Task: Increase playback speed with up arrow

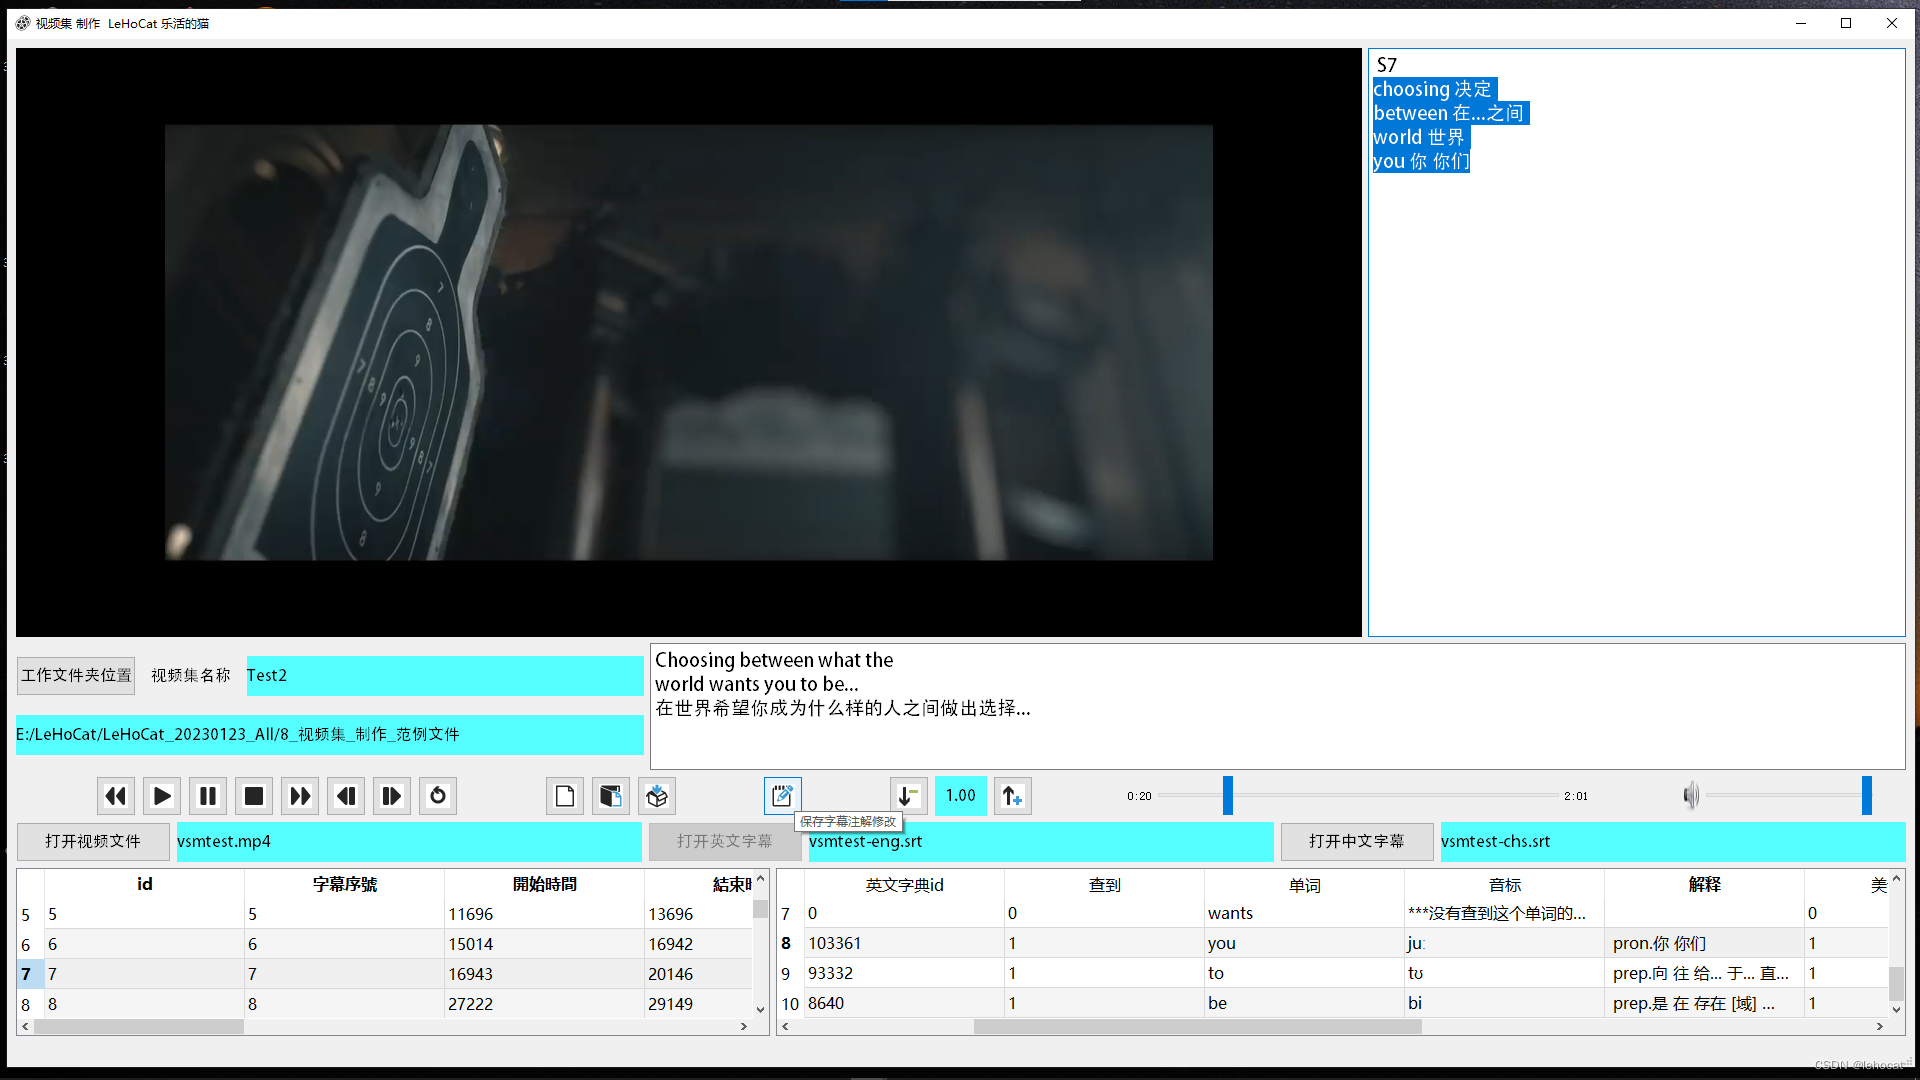Action: click(x=1012, y=796)
